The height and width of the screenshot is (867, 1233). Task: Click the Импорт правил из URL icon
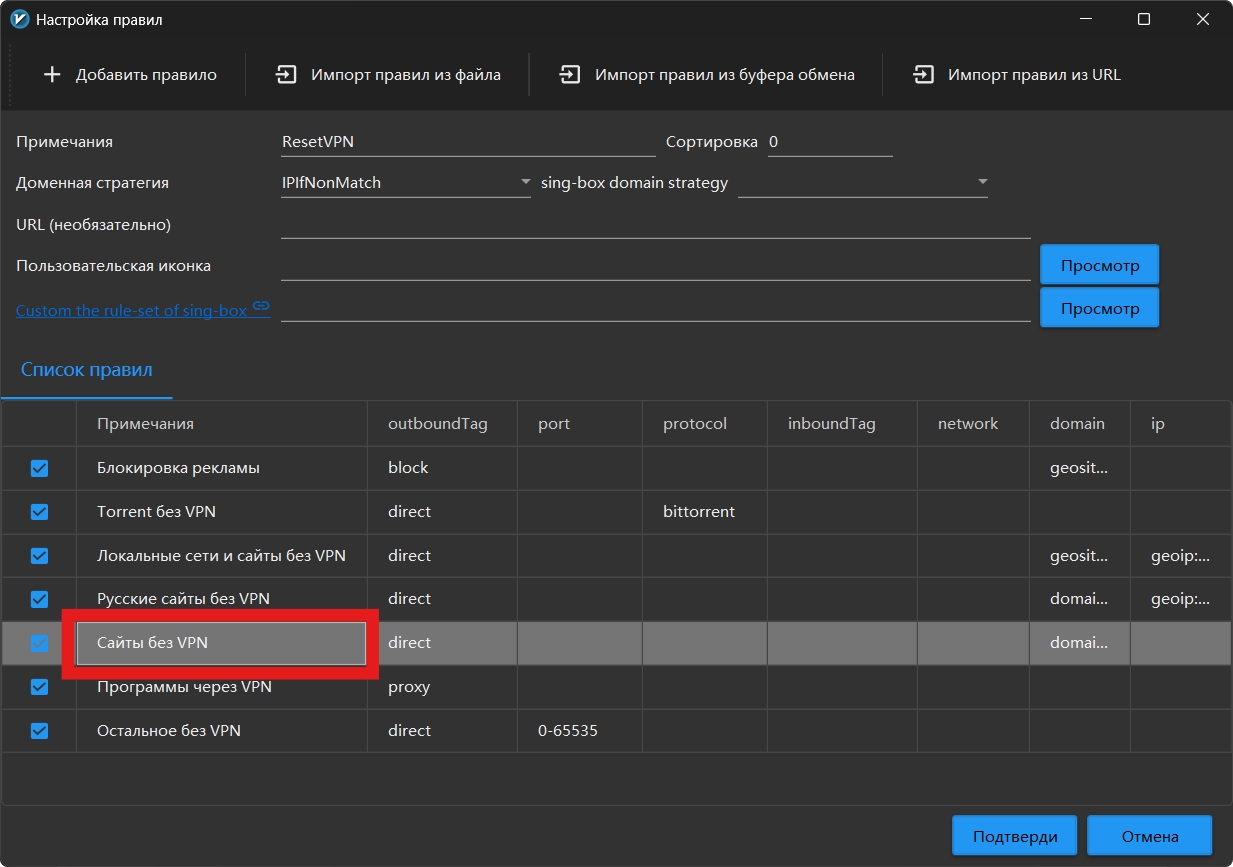pos(923,75)
